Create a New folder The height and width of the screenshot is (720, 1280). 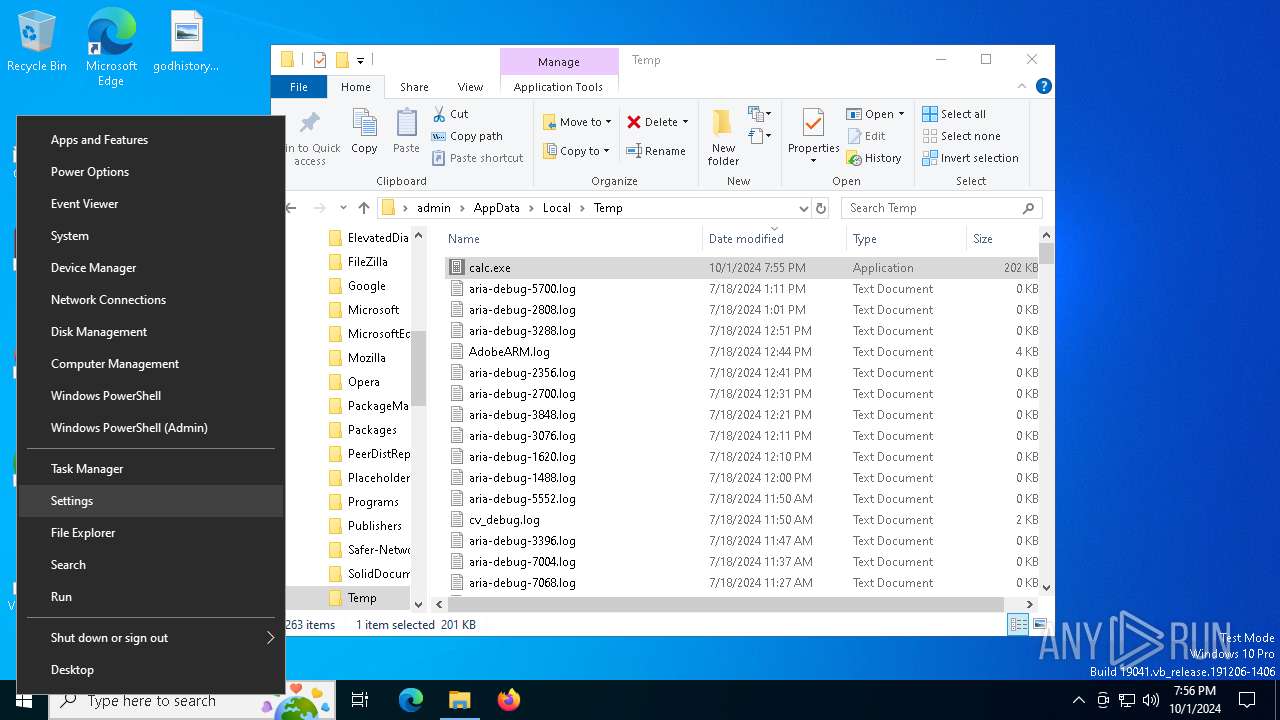pos(723,136)
